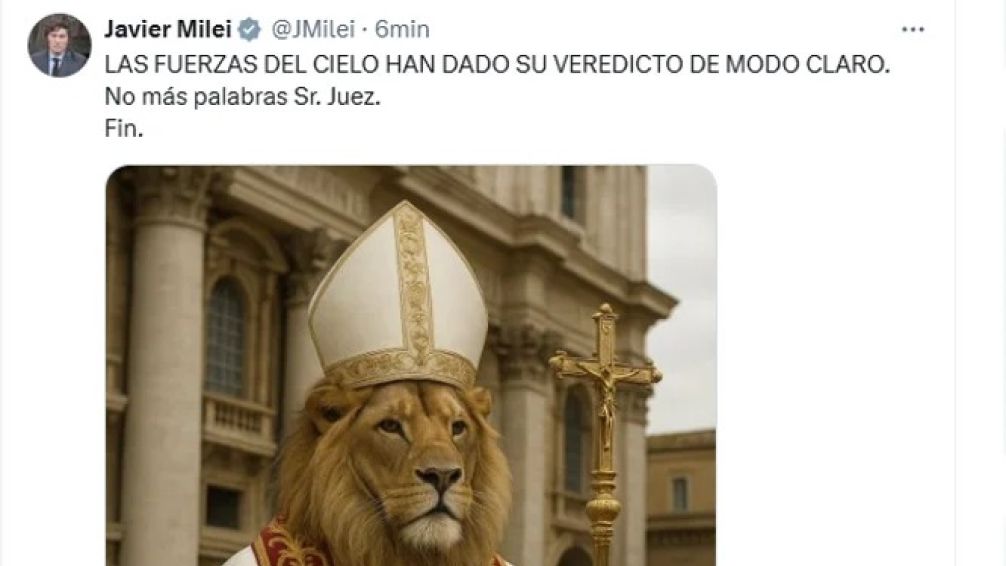The height and width of the screenshot is (566, 1006).
Task: Open the attached lion pope image
Action: pos(411,366)
